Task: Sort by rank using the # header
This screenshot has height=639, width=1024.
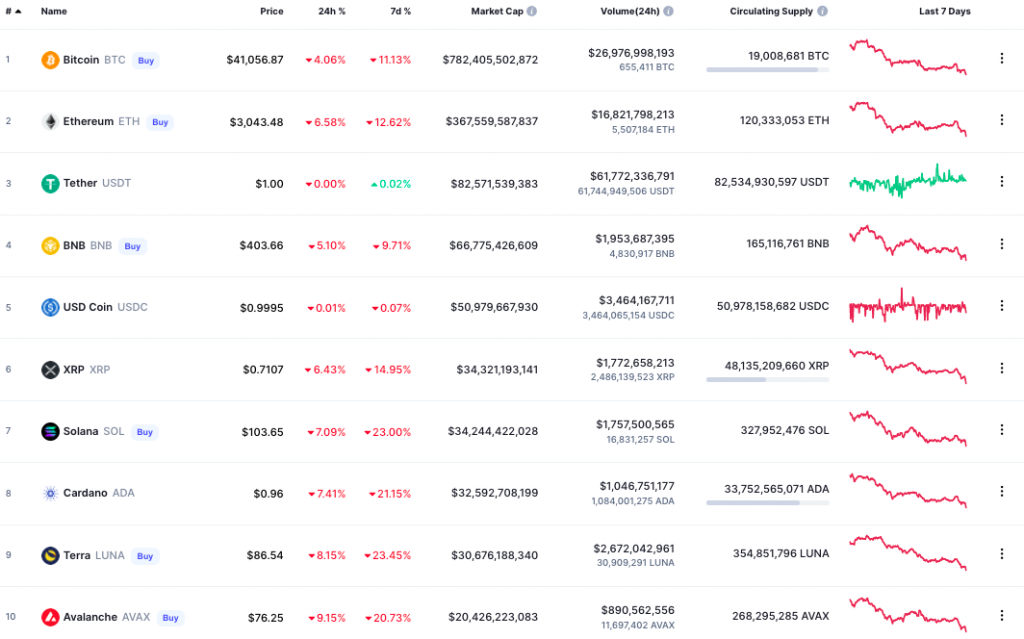Action: click(13, 11)
